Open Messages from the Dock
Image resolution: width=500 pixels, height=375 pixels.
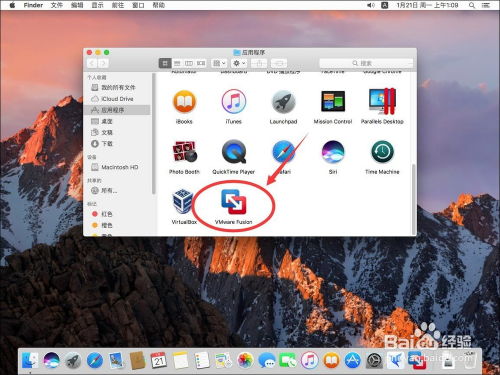(x=267, y=360)
